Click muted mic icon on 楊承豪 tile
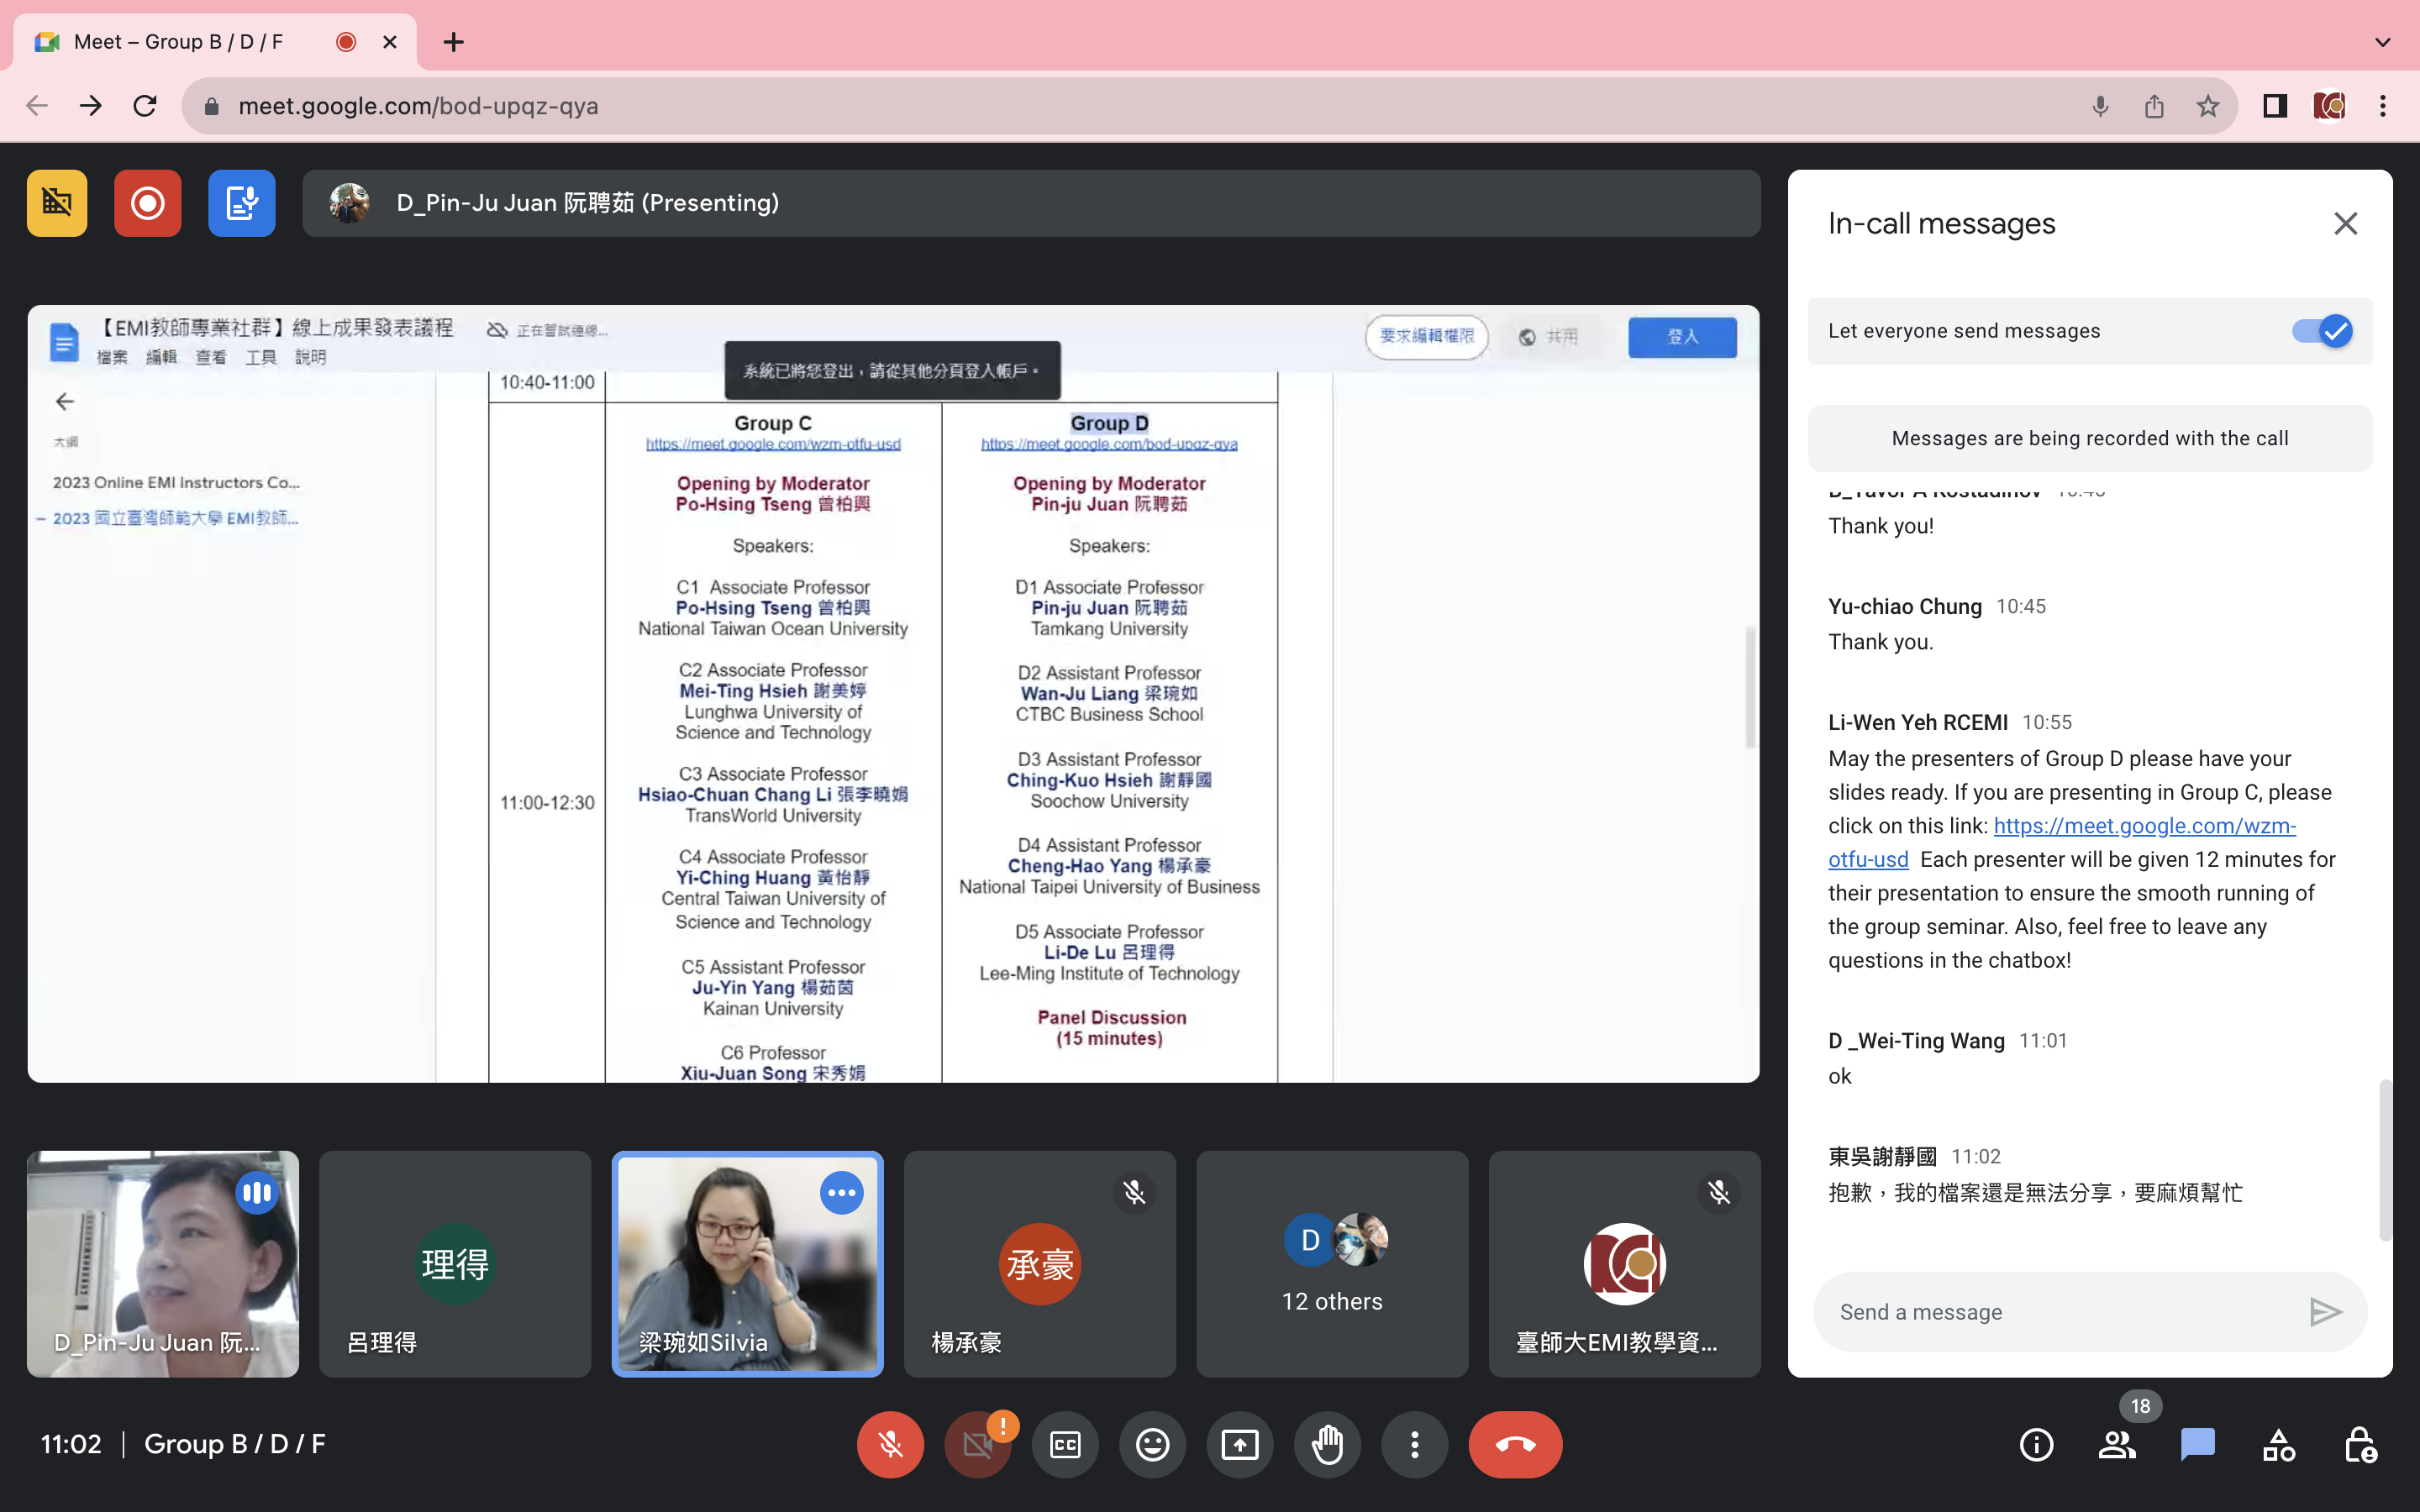Image resolution: width=2420 pixels, height=1512 pixels. coord(1134,1192)
